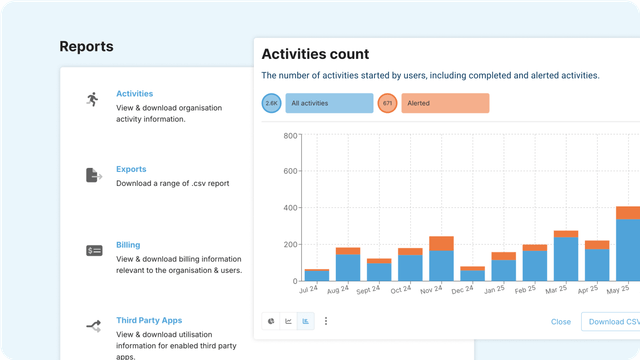Click the 2.6K all activities count badge
The height and width of the screenshot is (360, 640).
[271, 103]
